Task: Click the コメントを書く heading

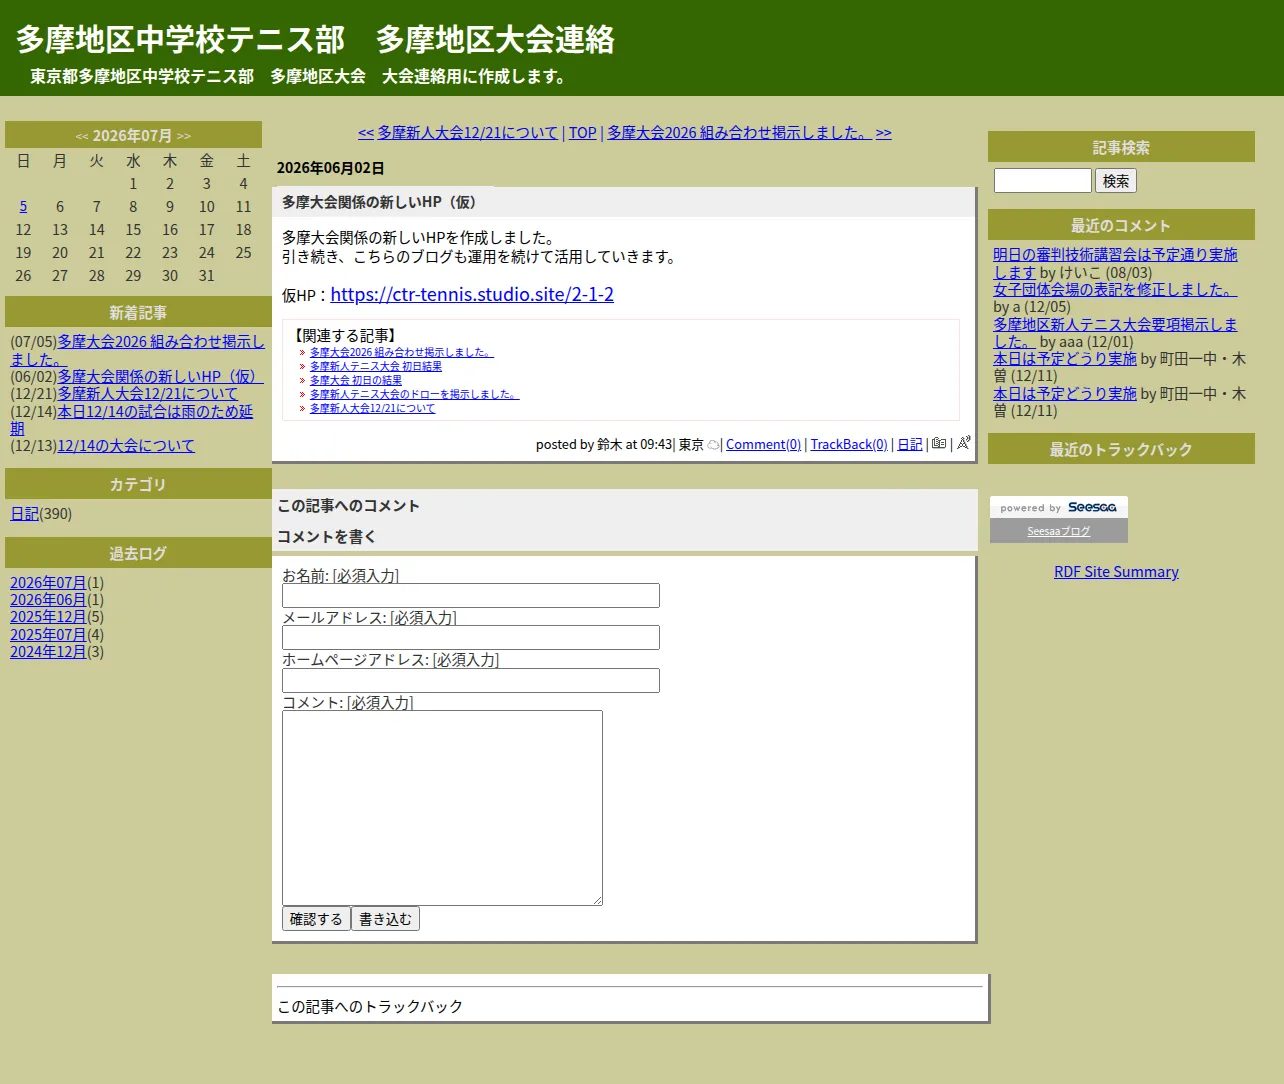Action: point(327,537)
